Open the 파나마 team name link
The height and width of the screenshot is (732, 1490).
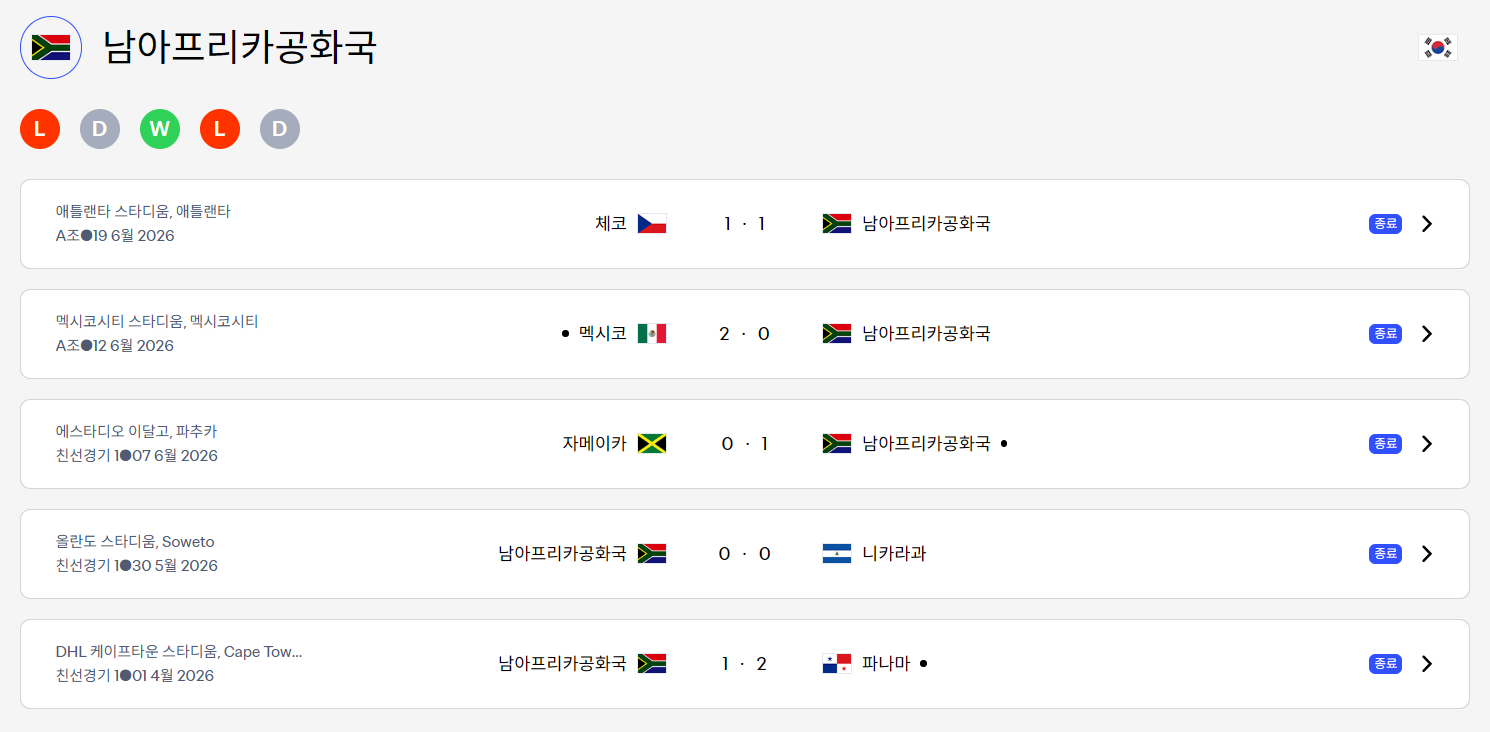pos(886,664)
